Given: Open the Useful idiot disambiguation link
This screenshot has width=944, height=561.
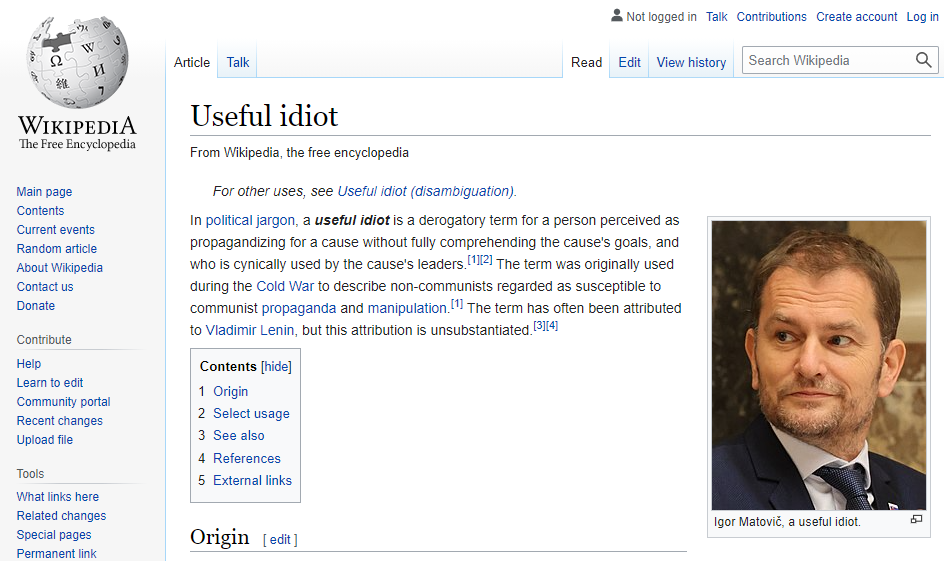Looking at the screenshot, I should coord(426,191).
